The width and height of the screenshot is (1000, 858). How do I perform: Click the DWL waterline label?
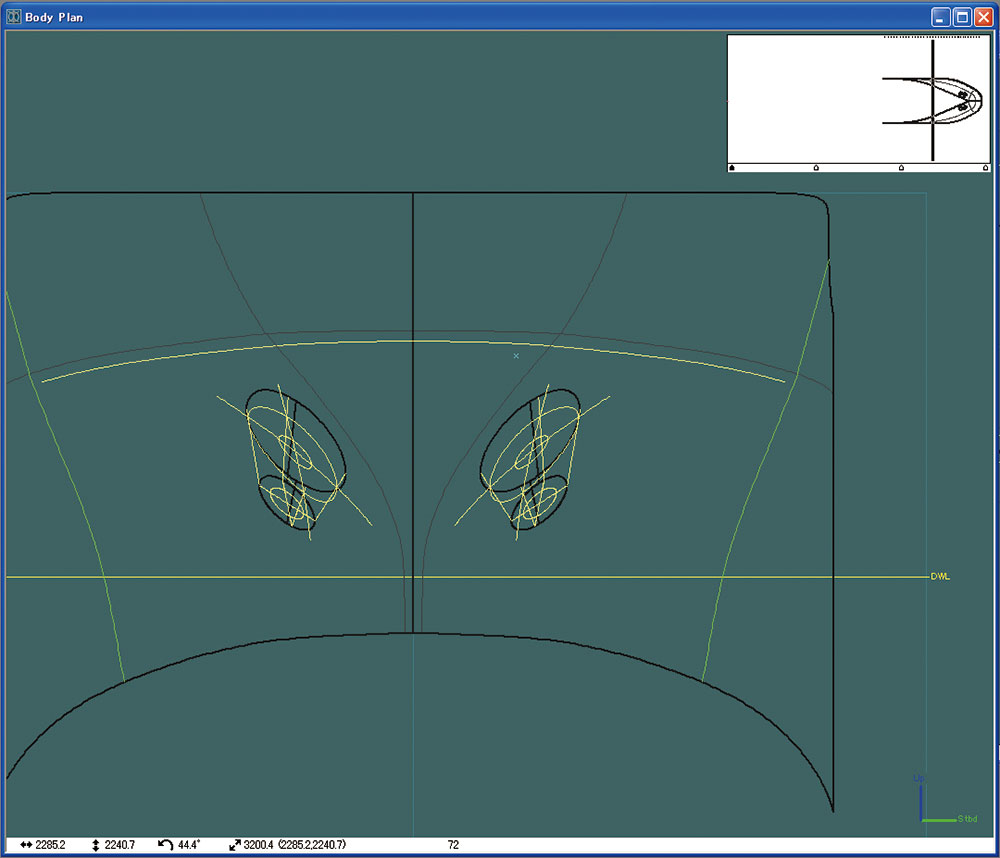point(940,577)
